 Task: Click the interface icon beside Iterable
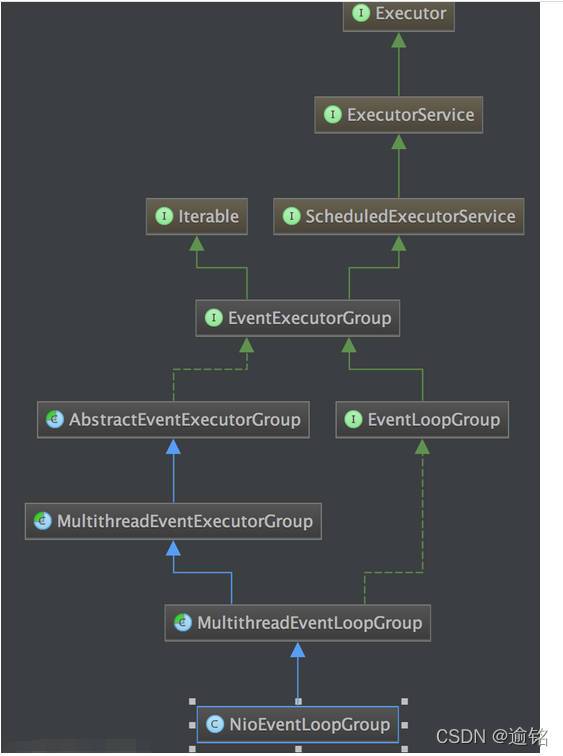[164, 216]
